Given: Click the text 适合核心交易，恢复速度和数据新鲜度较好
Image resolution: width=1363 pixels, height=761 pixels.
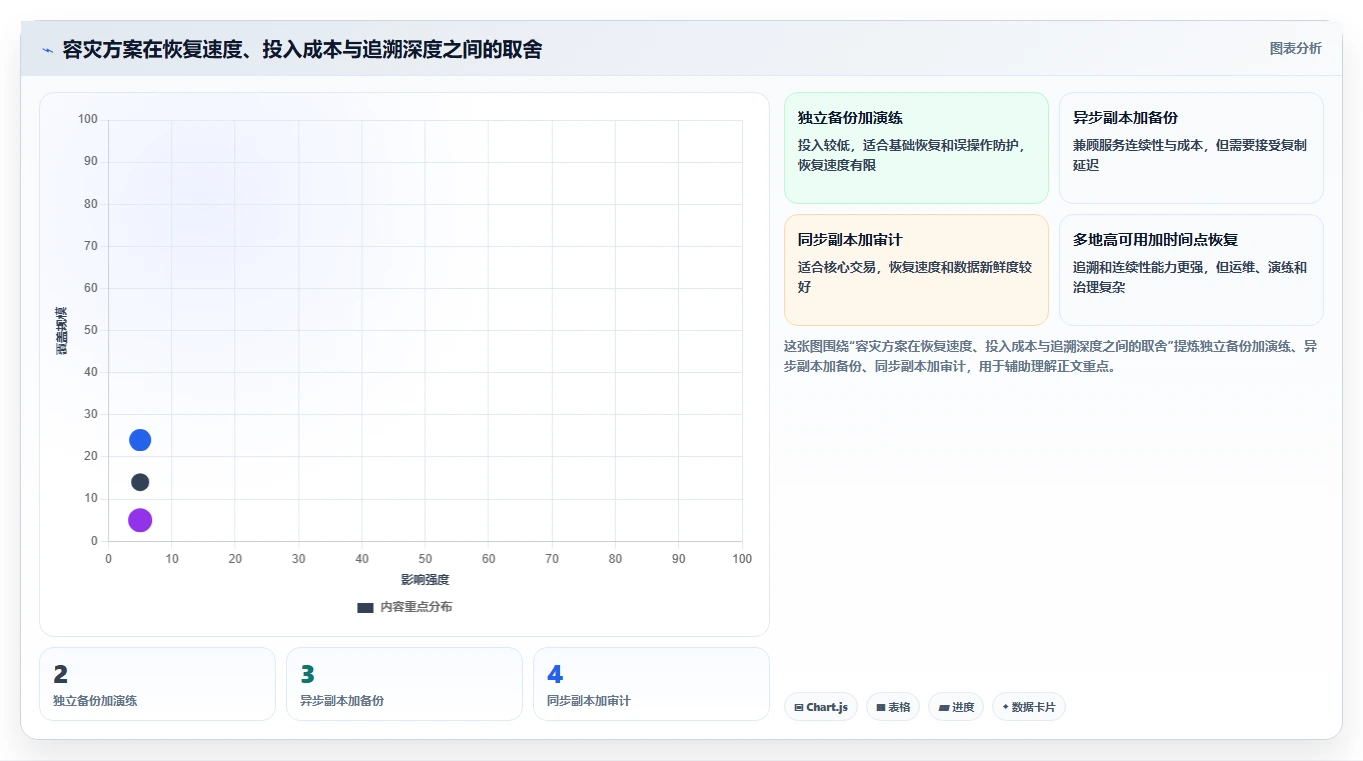Looking at the screenshot, I should [915, 277].
